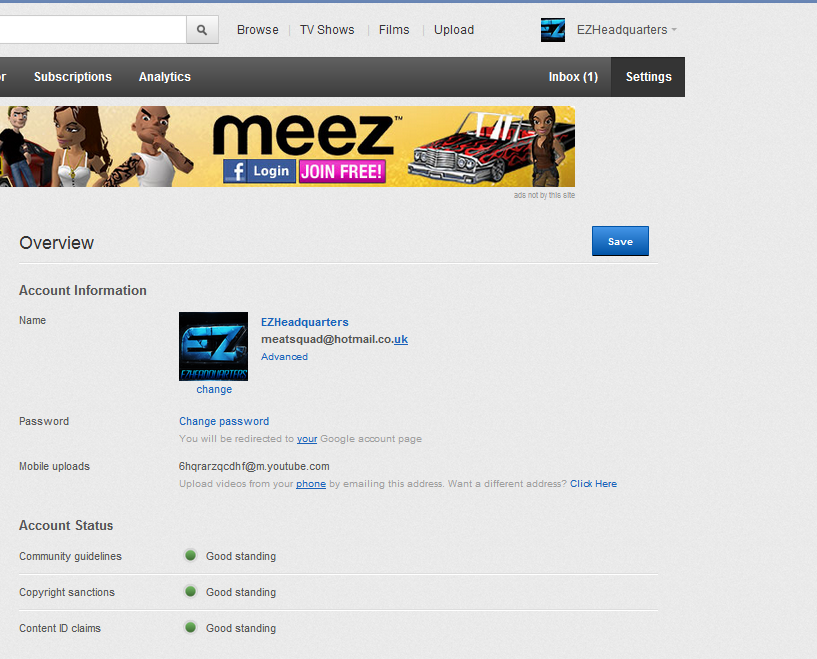Viewport: 817px width, 659px height.
Task: Select the Settings tab
Action: pos(648,77)
